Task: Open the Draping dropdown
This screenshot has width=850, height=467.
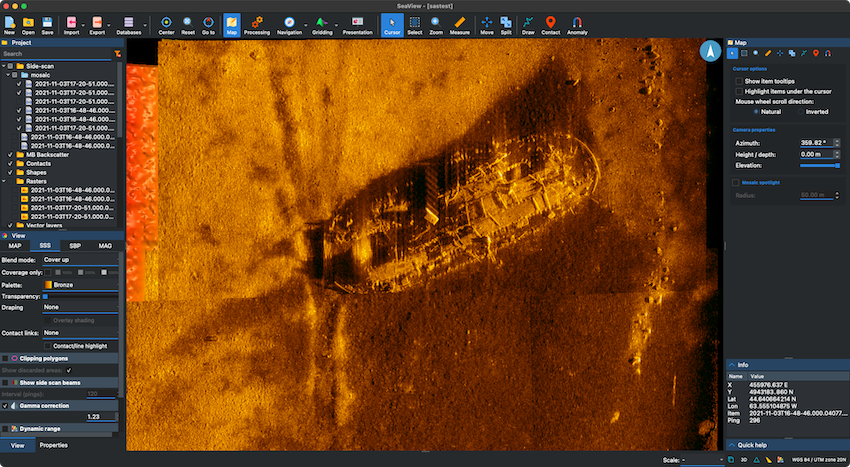Action: (x=80, y=307)
